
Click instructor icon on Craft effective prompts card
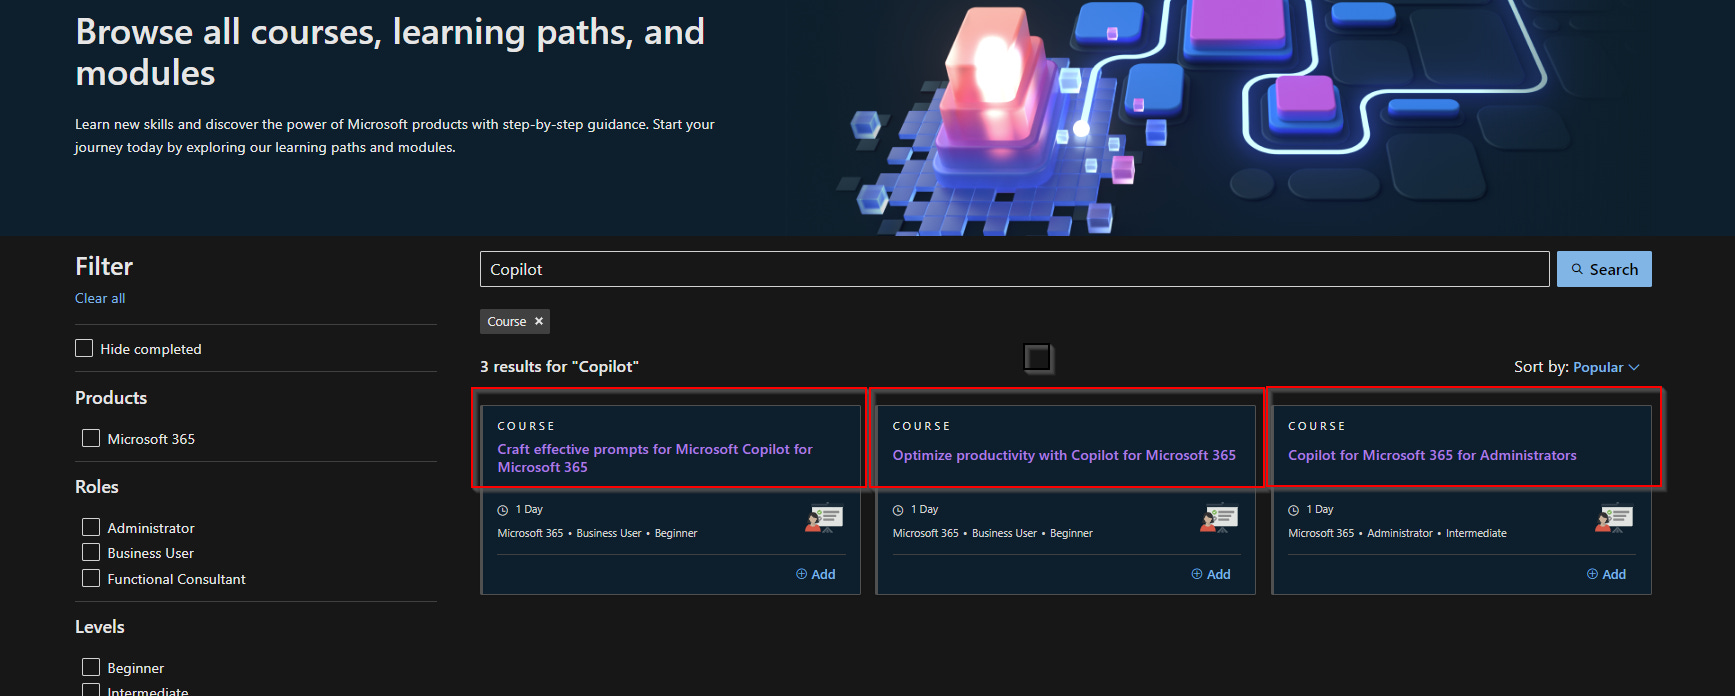coord(825,517)
